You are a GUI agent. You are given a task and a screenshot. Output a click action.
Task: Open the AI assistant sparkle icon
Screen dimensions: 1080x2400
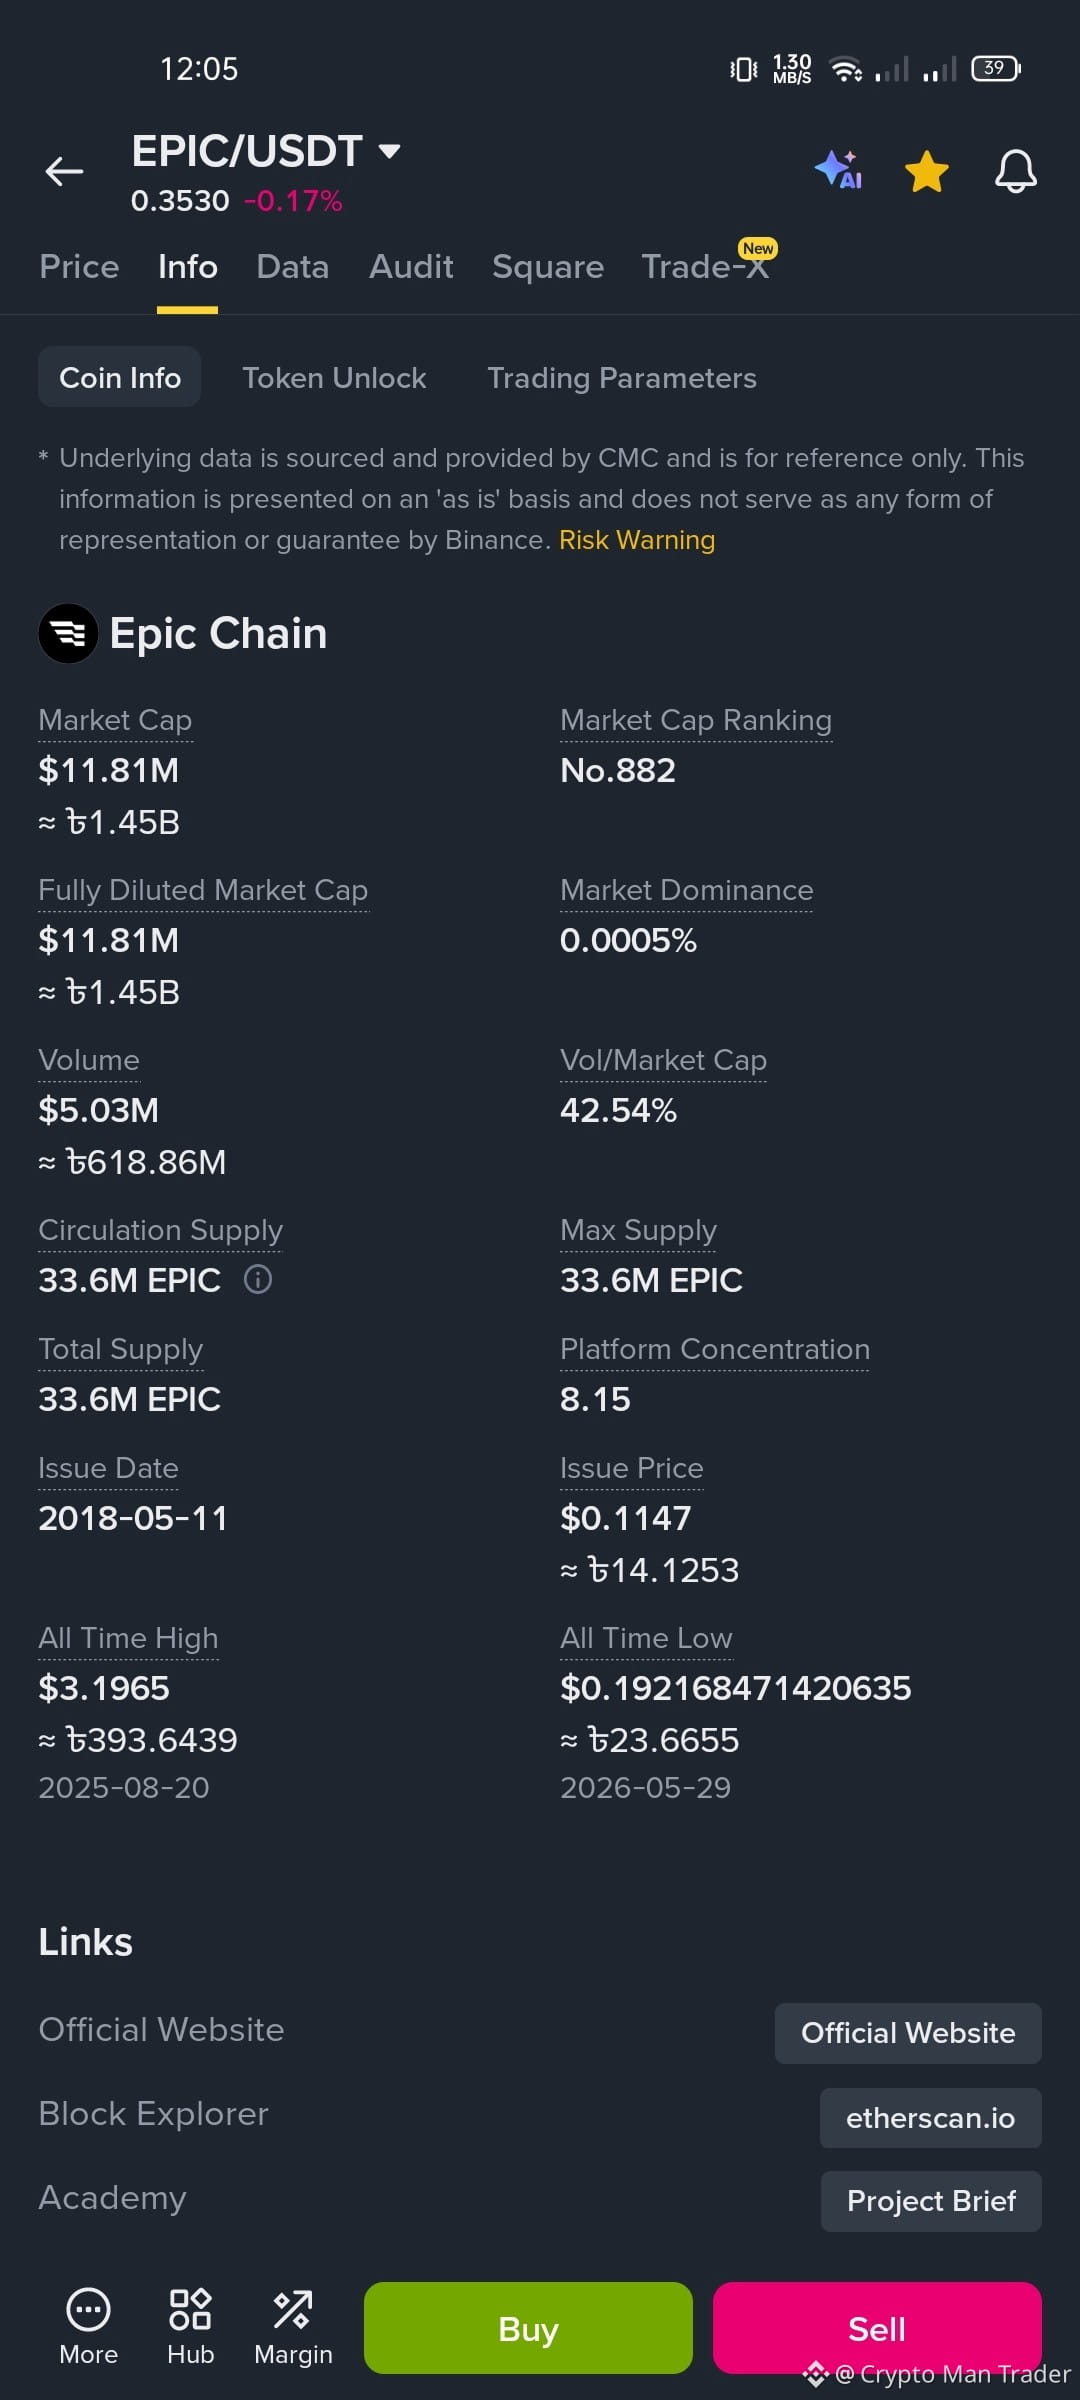[x=839, y=170]
